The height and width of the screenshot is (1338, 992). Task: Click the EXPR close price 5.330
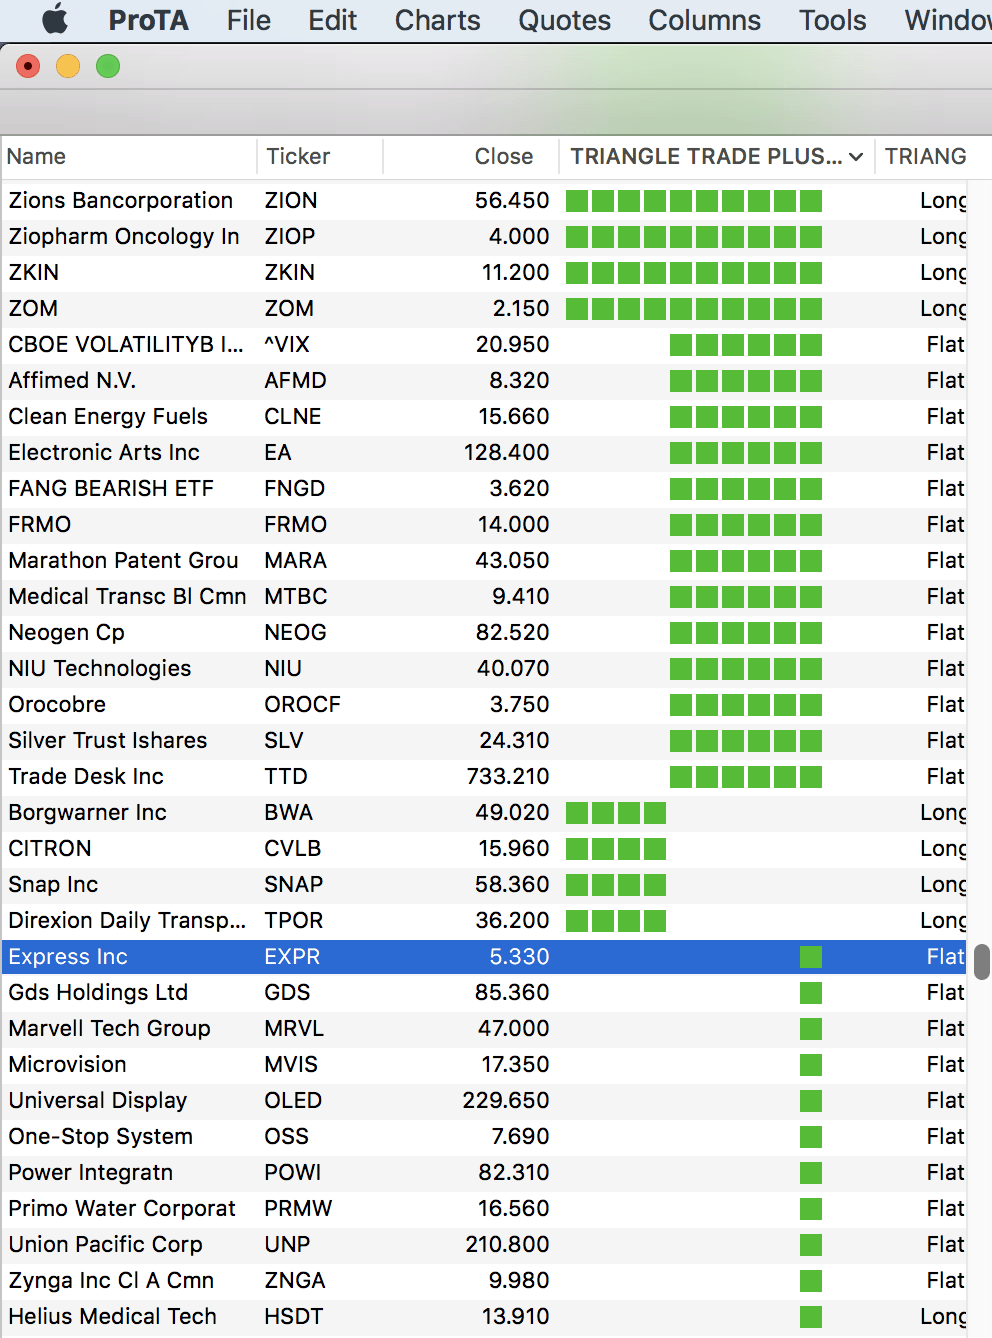point(519,956)
